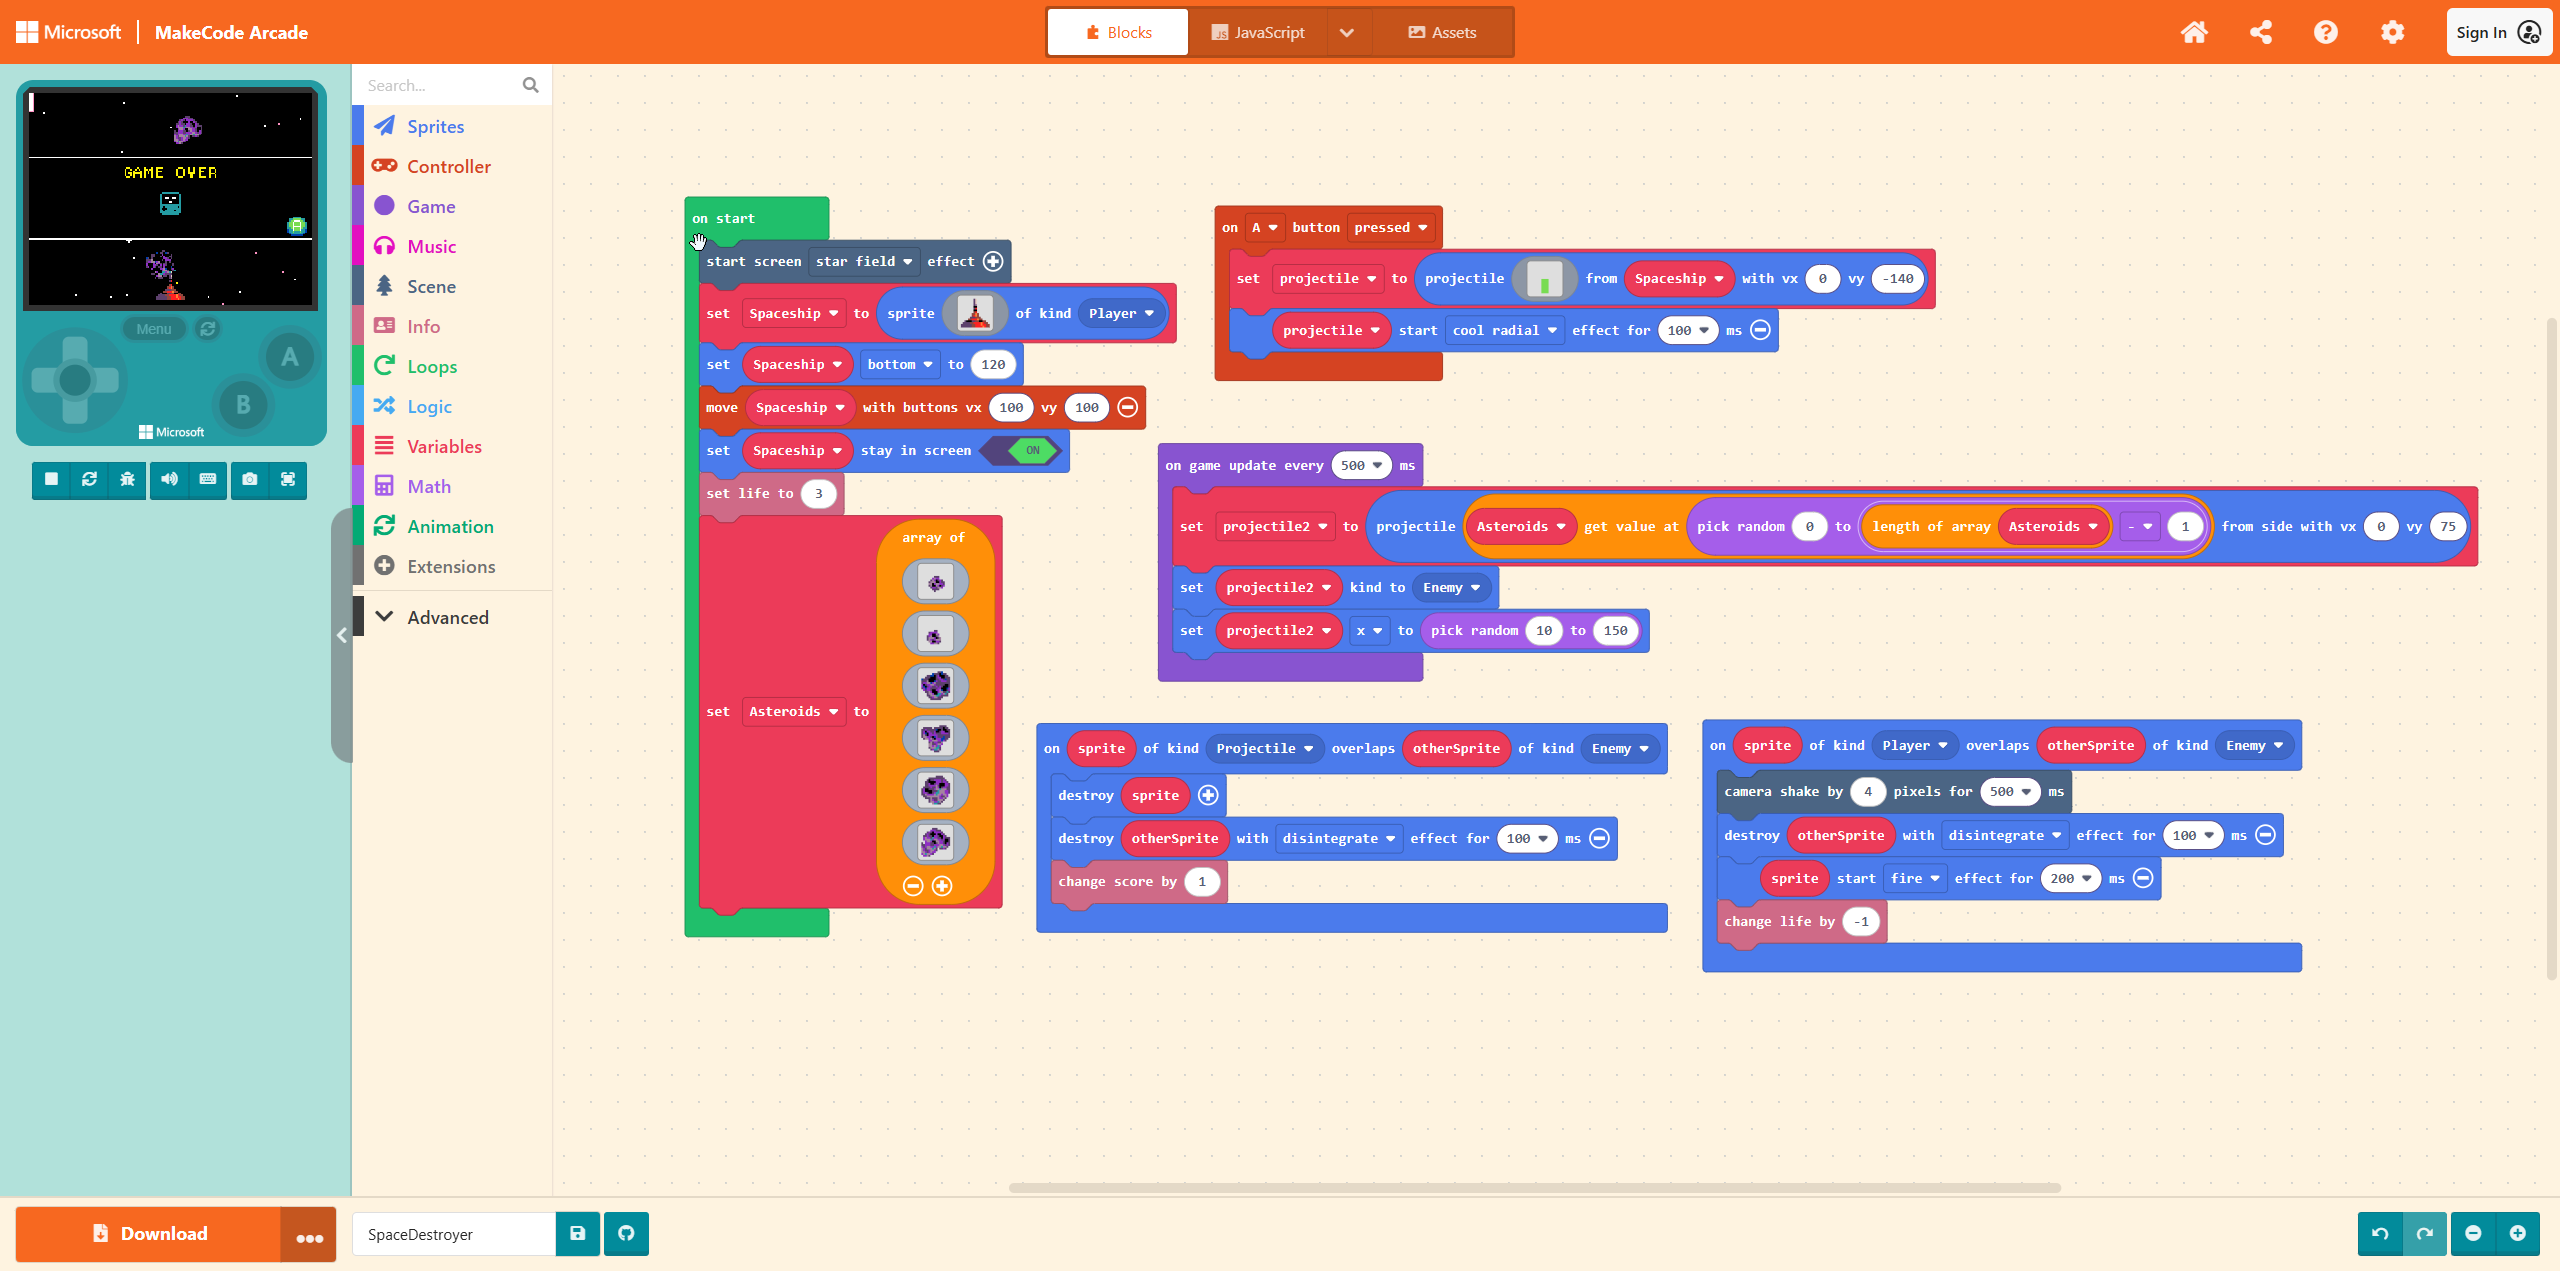Take a simulator screenshot with the camera icon
Screen dimensions: 2560x1271
click(x=250, y=479)
